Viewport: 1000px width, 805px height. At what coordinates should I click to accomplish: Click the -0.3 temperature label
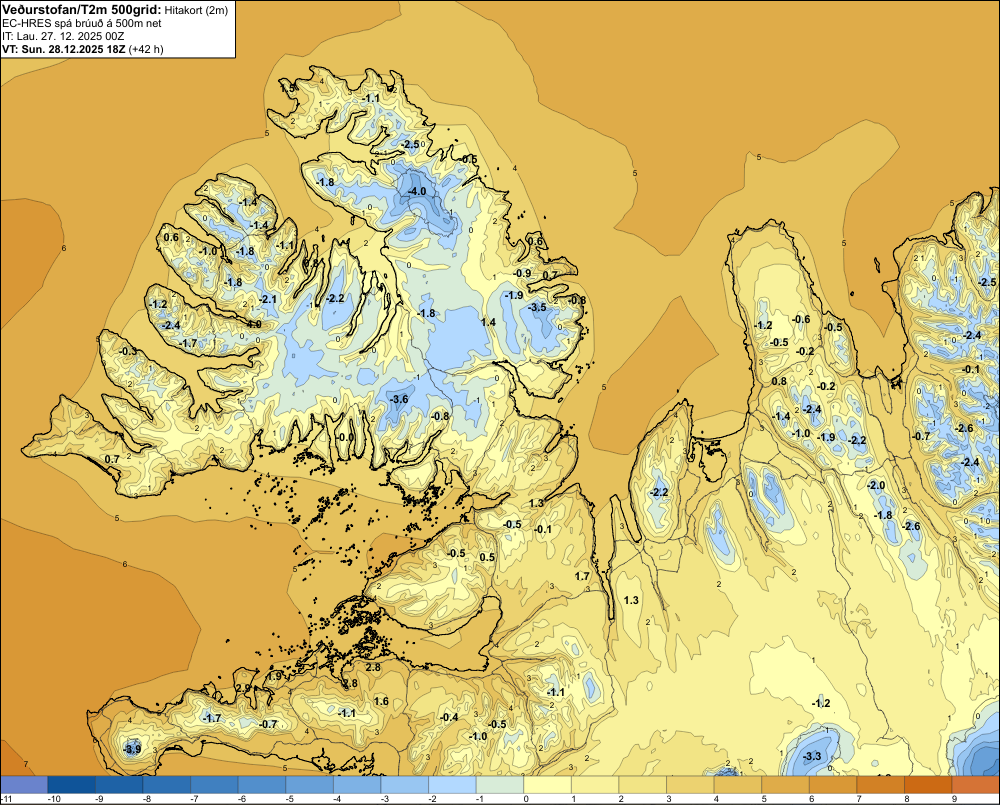coord(128,351)
